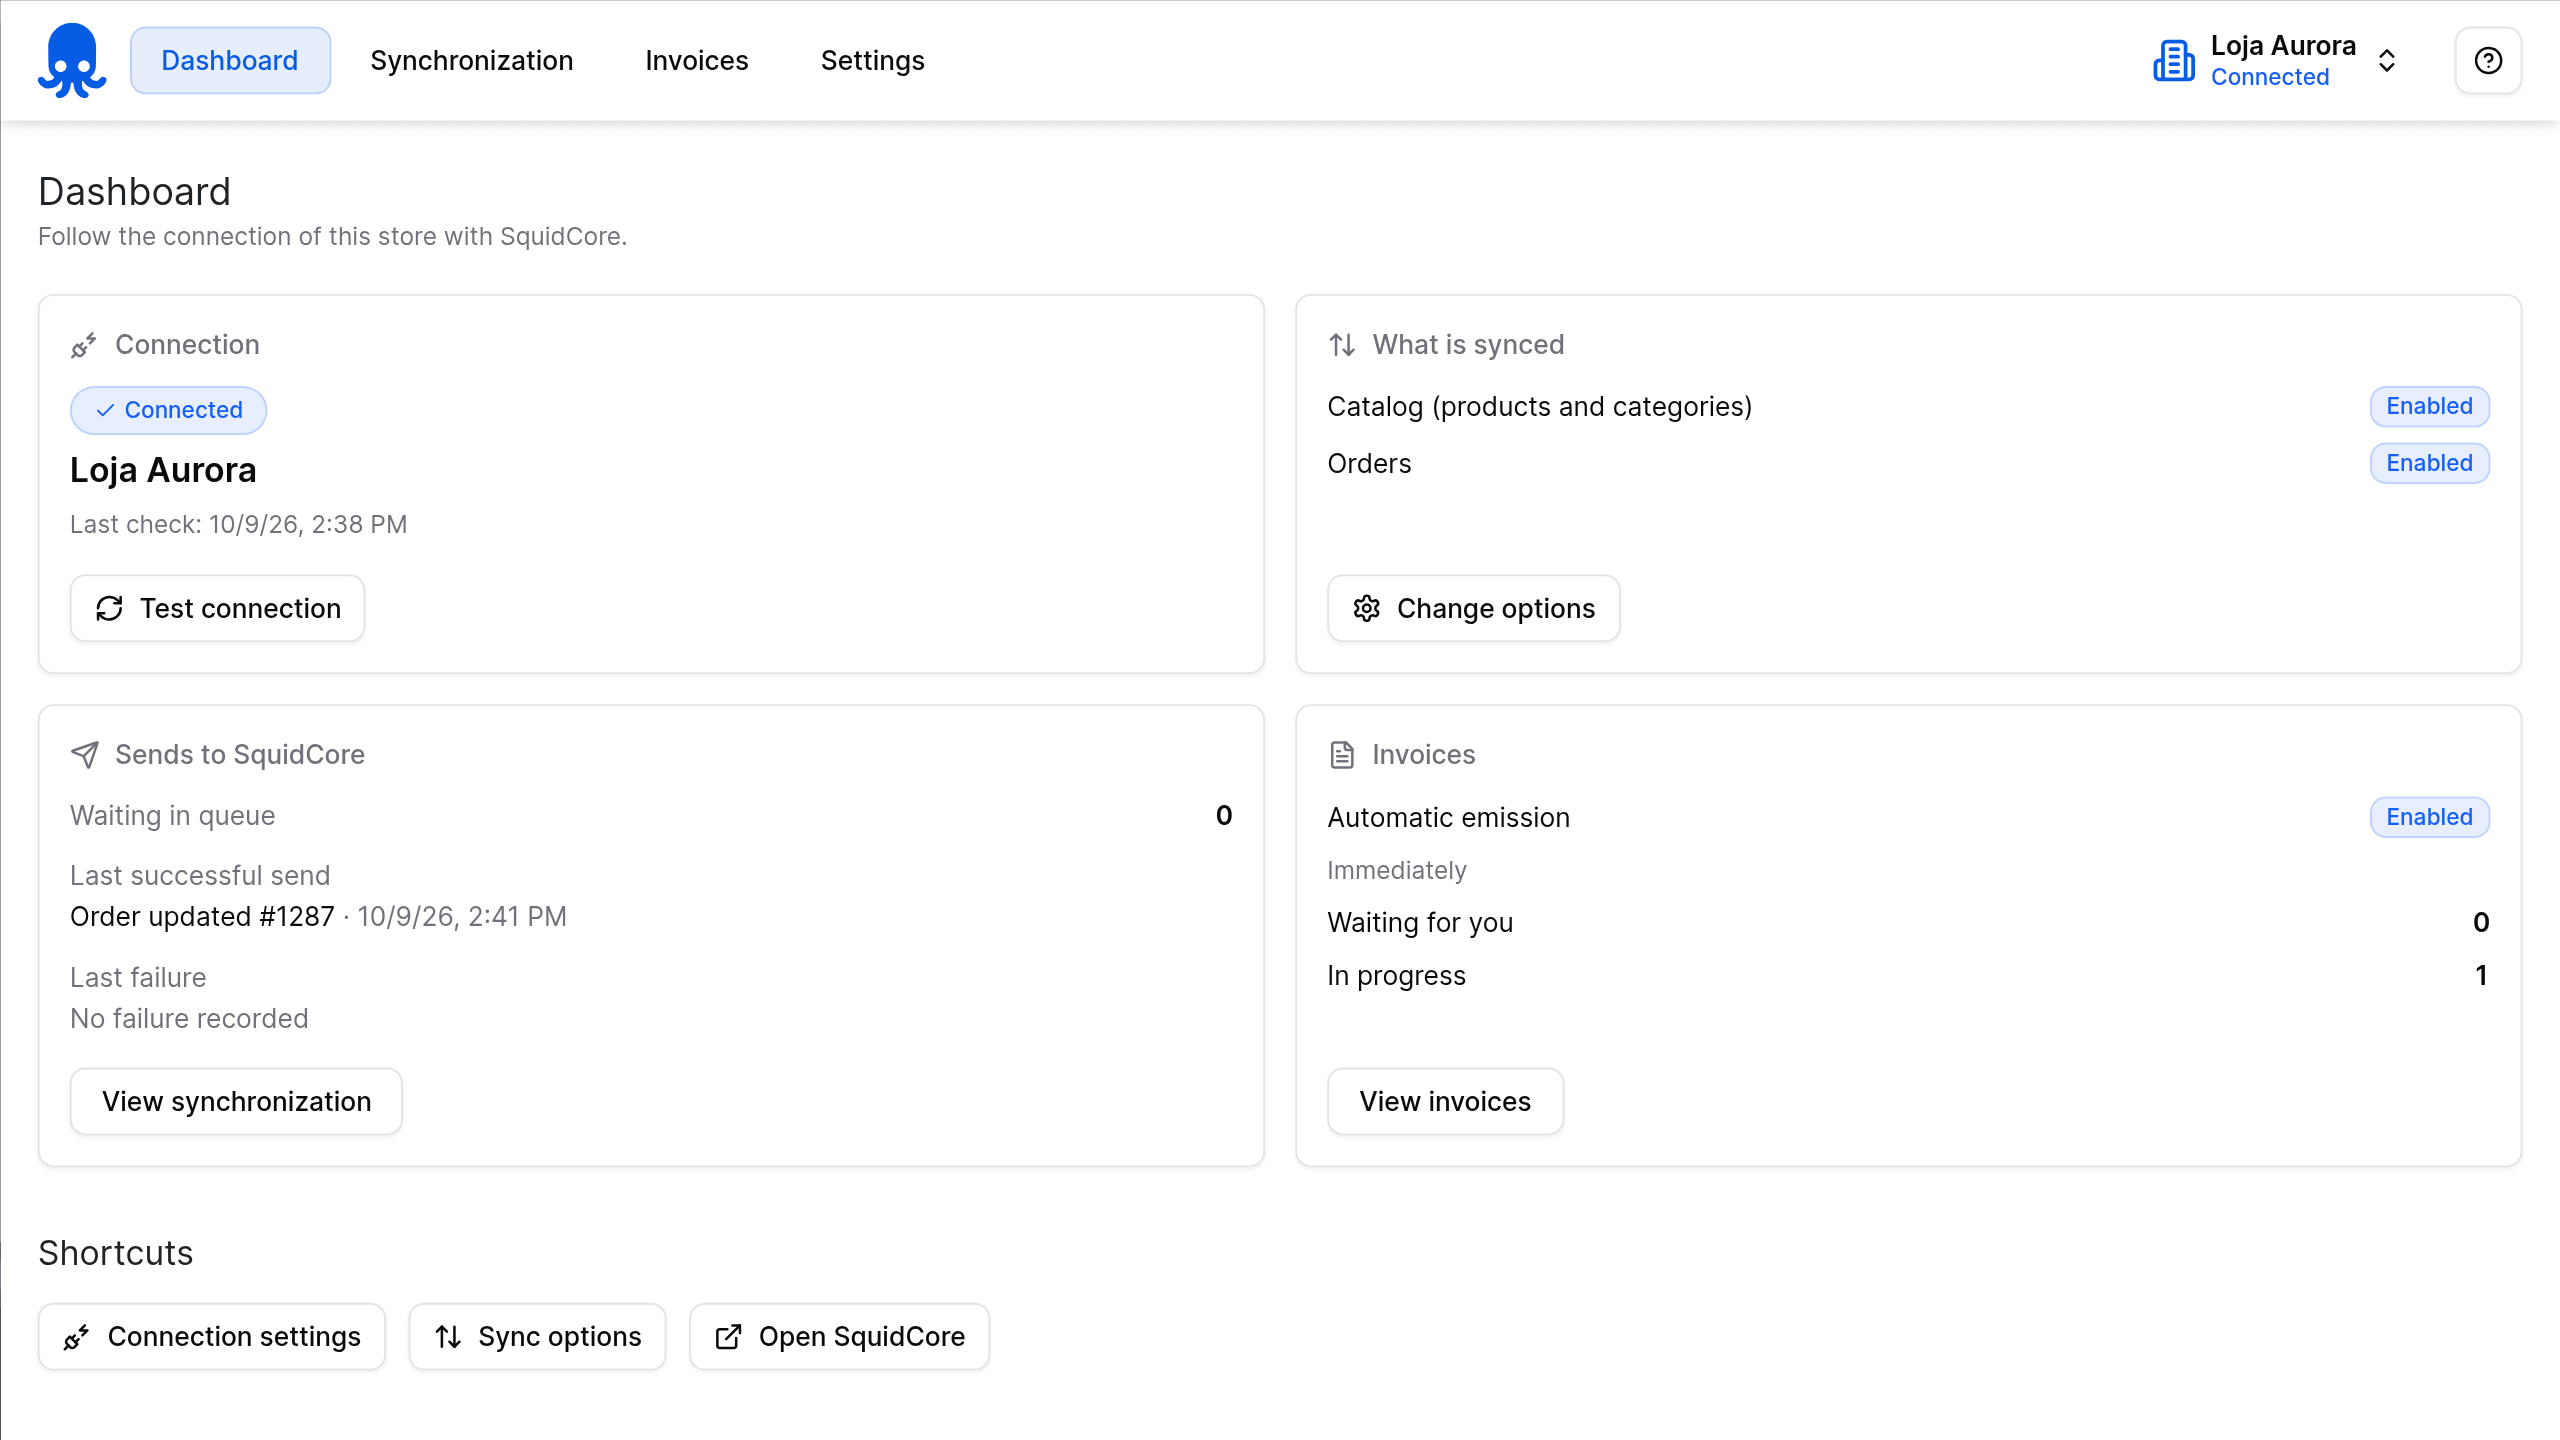Click the Last failure label
The image size is (2560, 1440).
(x=138, y=977)
